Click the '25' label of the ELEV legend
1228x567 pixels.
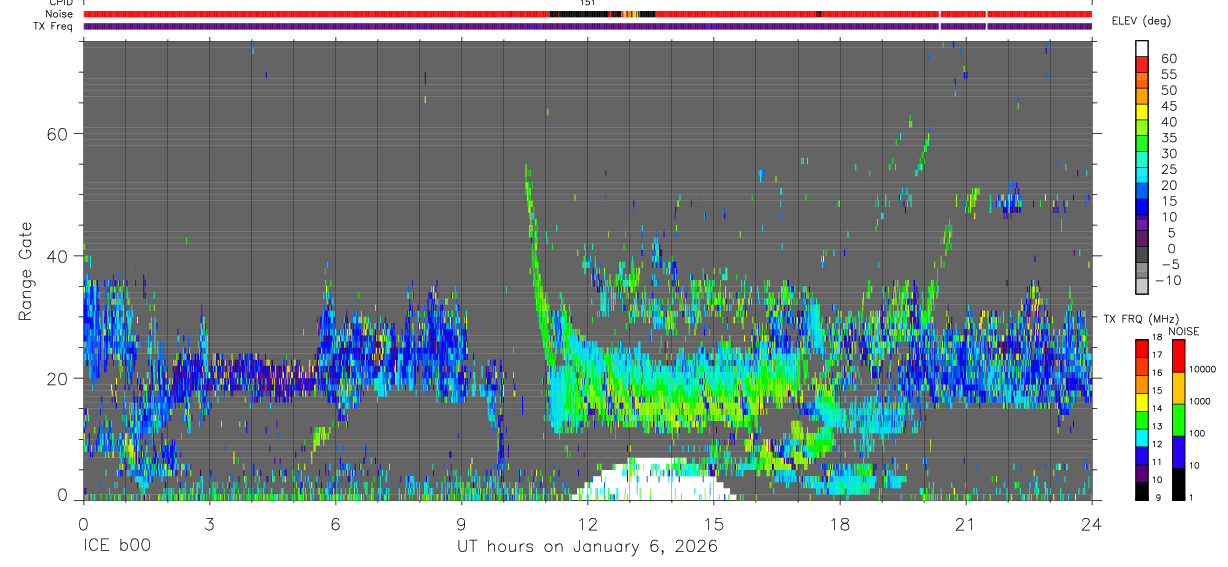[1168, 169]
